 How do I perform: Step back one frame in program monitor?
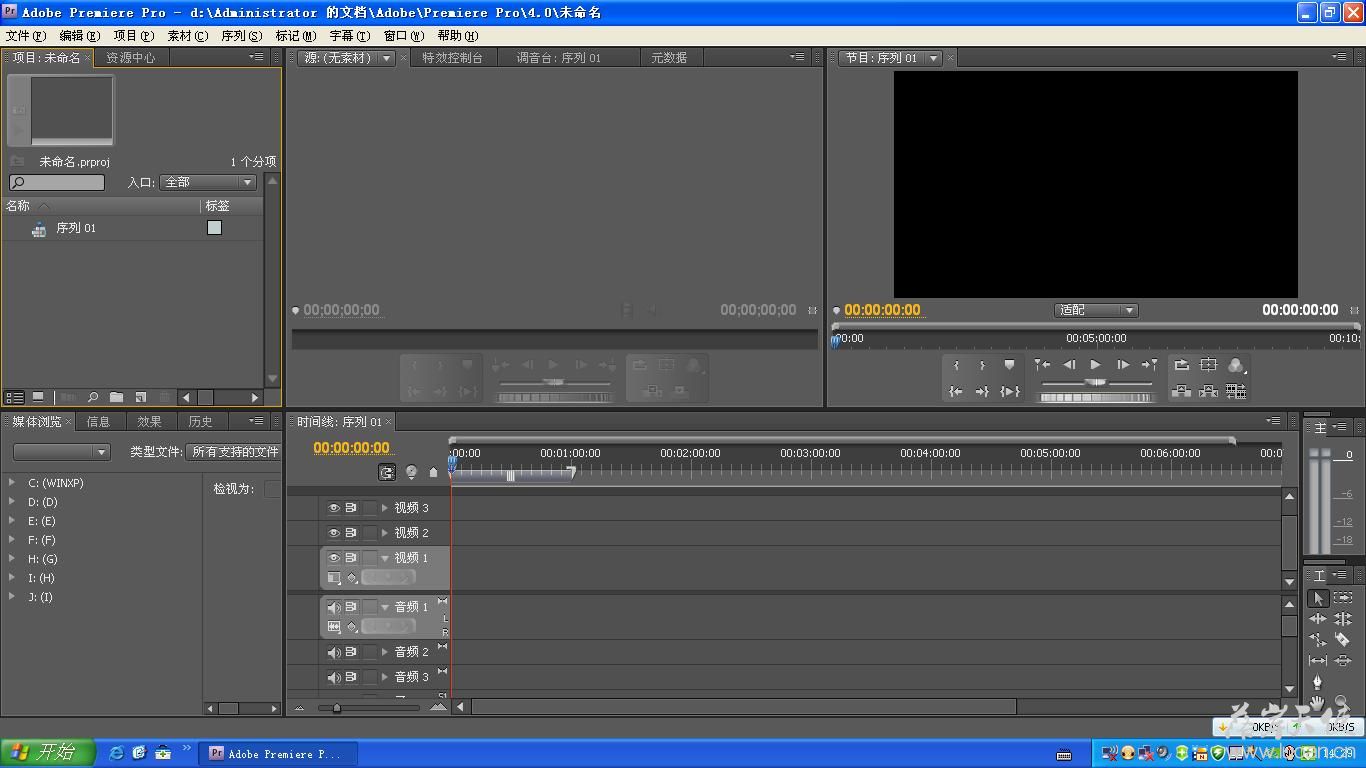(1069, 365)
